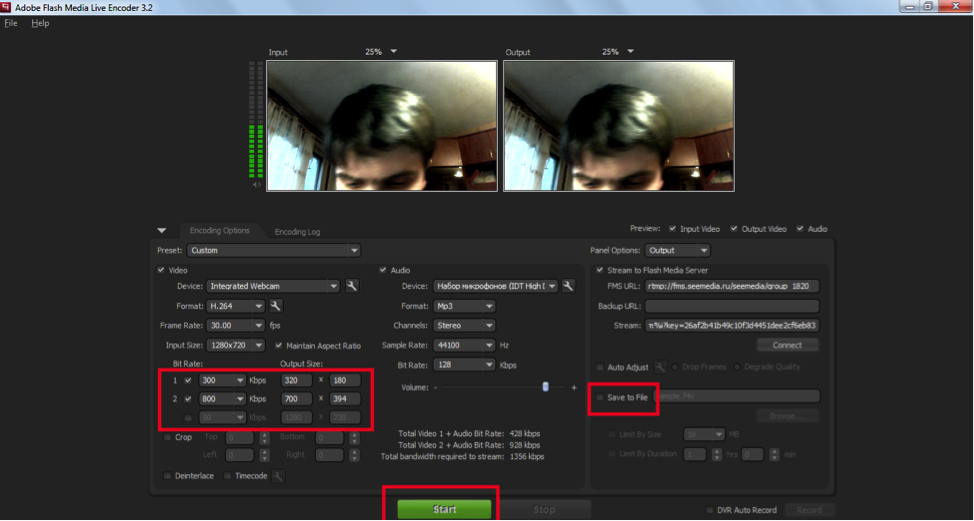Click the Adobe Flash Media Encoder app icon
The width and height of the screenshot is (974, 521).
[x=6, y=7]
